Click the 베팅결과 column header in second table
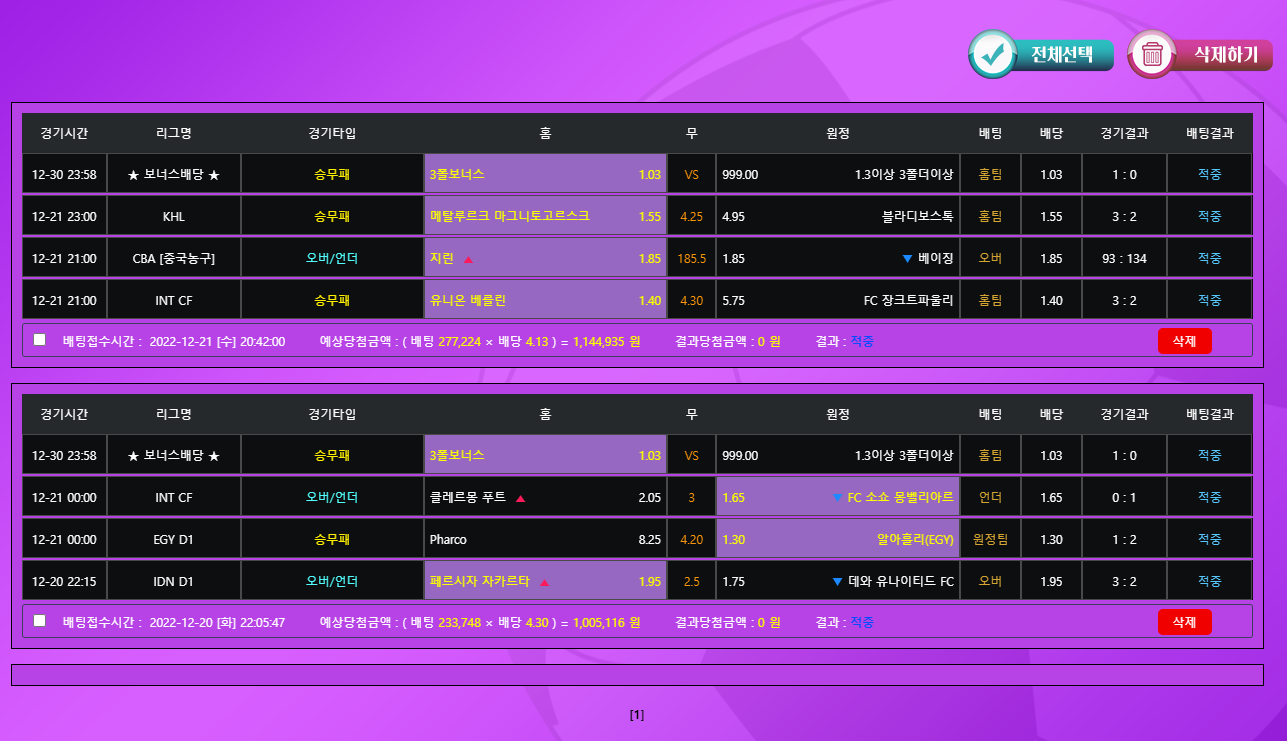This screenshot has width=1287, height=741. pyautogui.click(x=1209, y=414)
